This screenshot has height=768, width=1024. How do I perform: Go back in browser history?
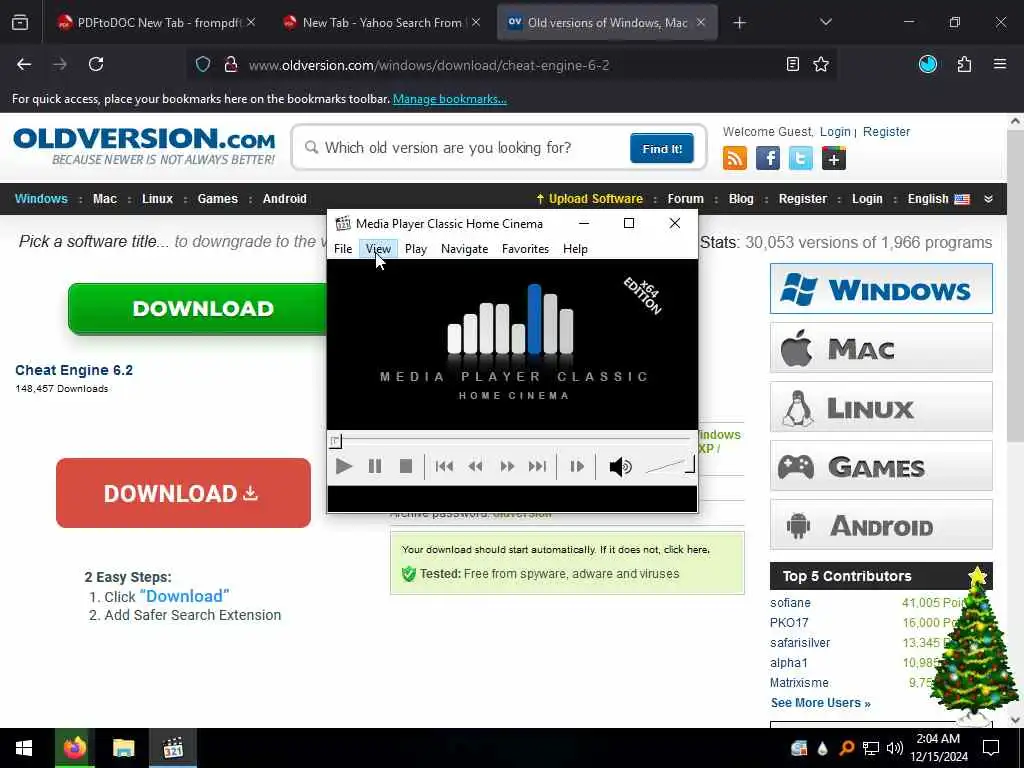(24, 64)
